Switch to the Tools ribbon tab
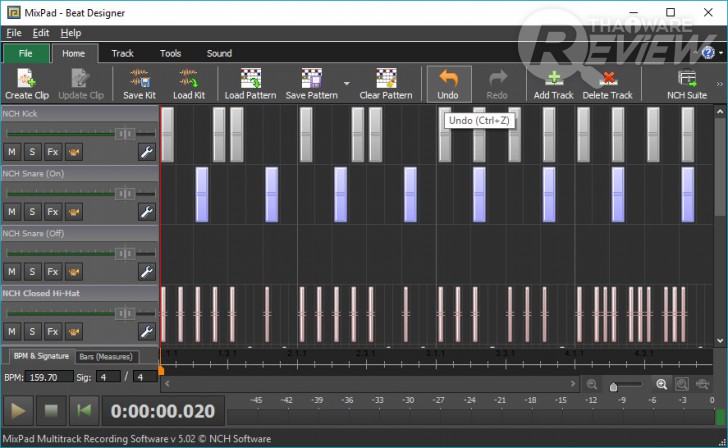The image size is (728, 448). tap(170, 53)
